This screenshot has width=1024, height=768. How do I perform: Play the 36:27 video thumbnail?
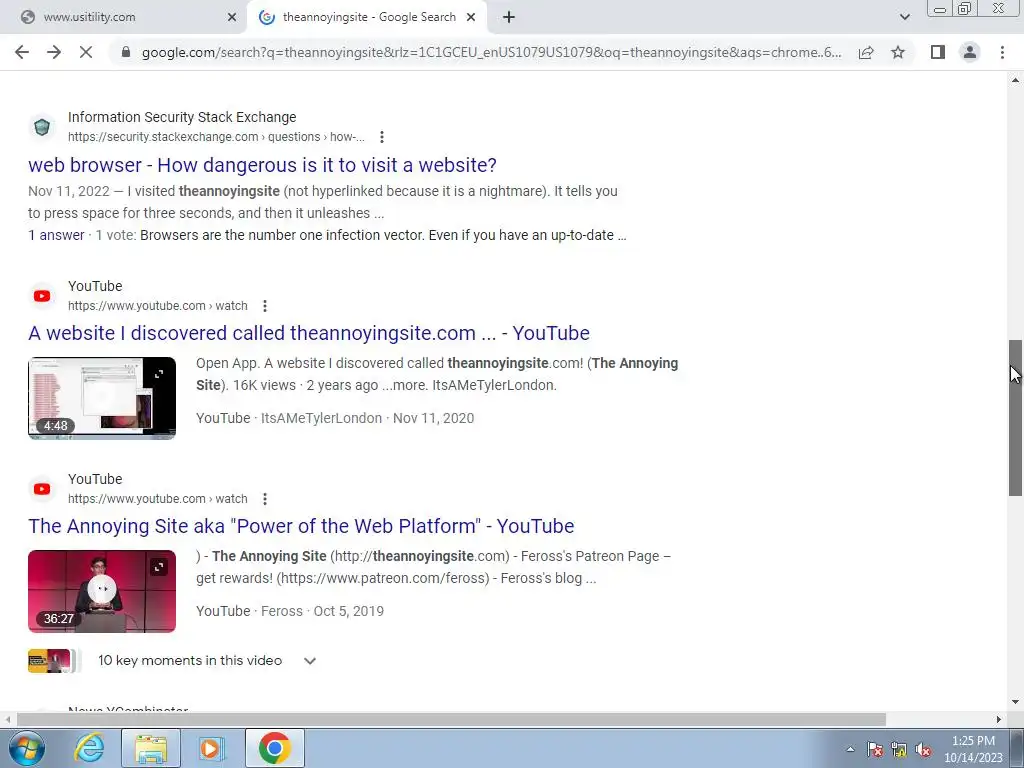pos(102,591)
